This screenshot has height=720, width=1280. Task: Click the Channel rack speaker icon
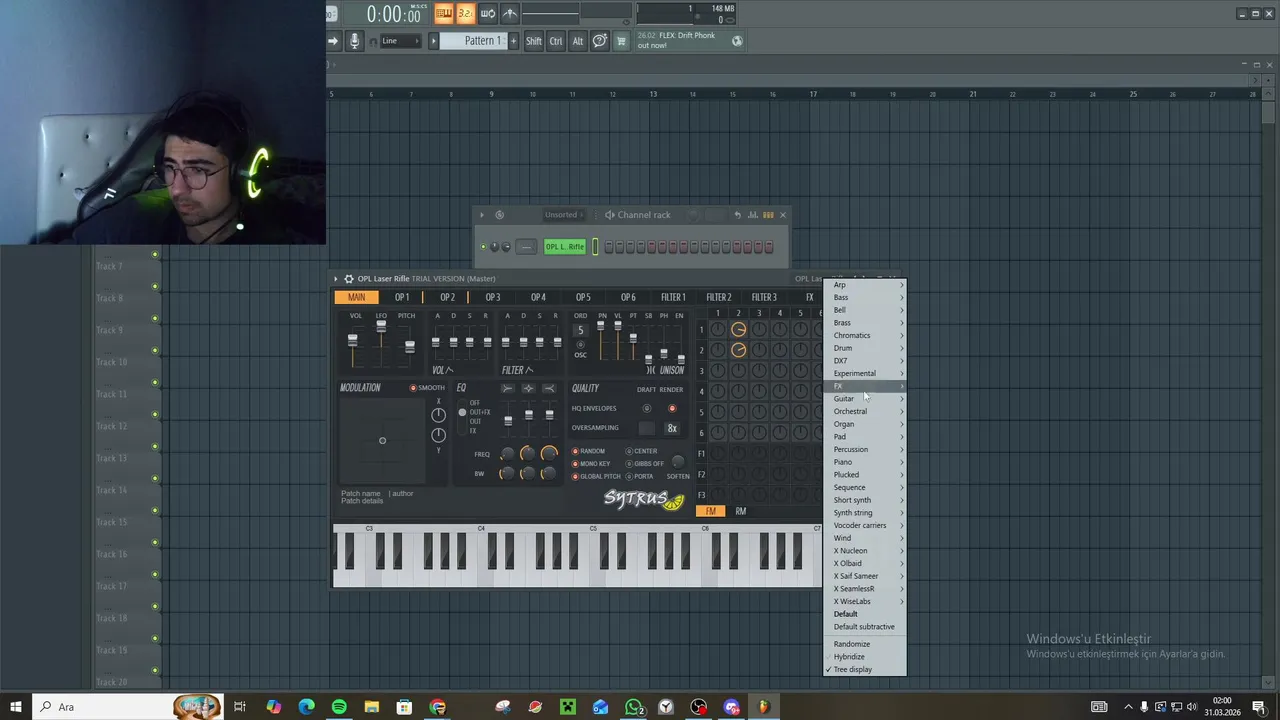click(x=610, y=215)
